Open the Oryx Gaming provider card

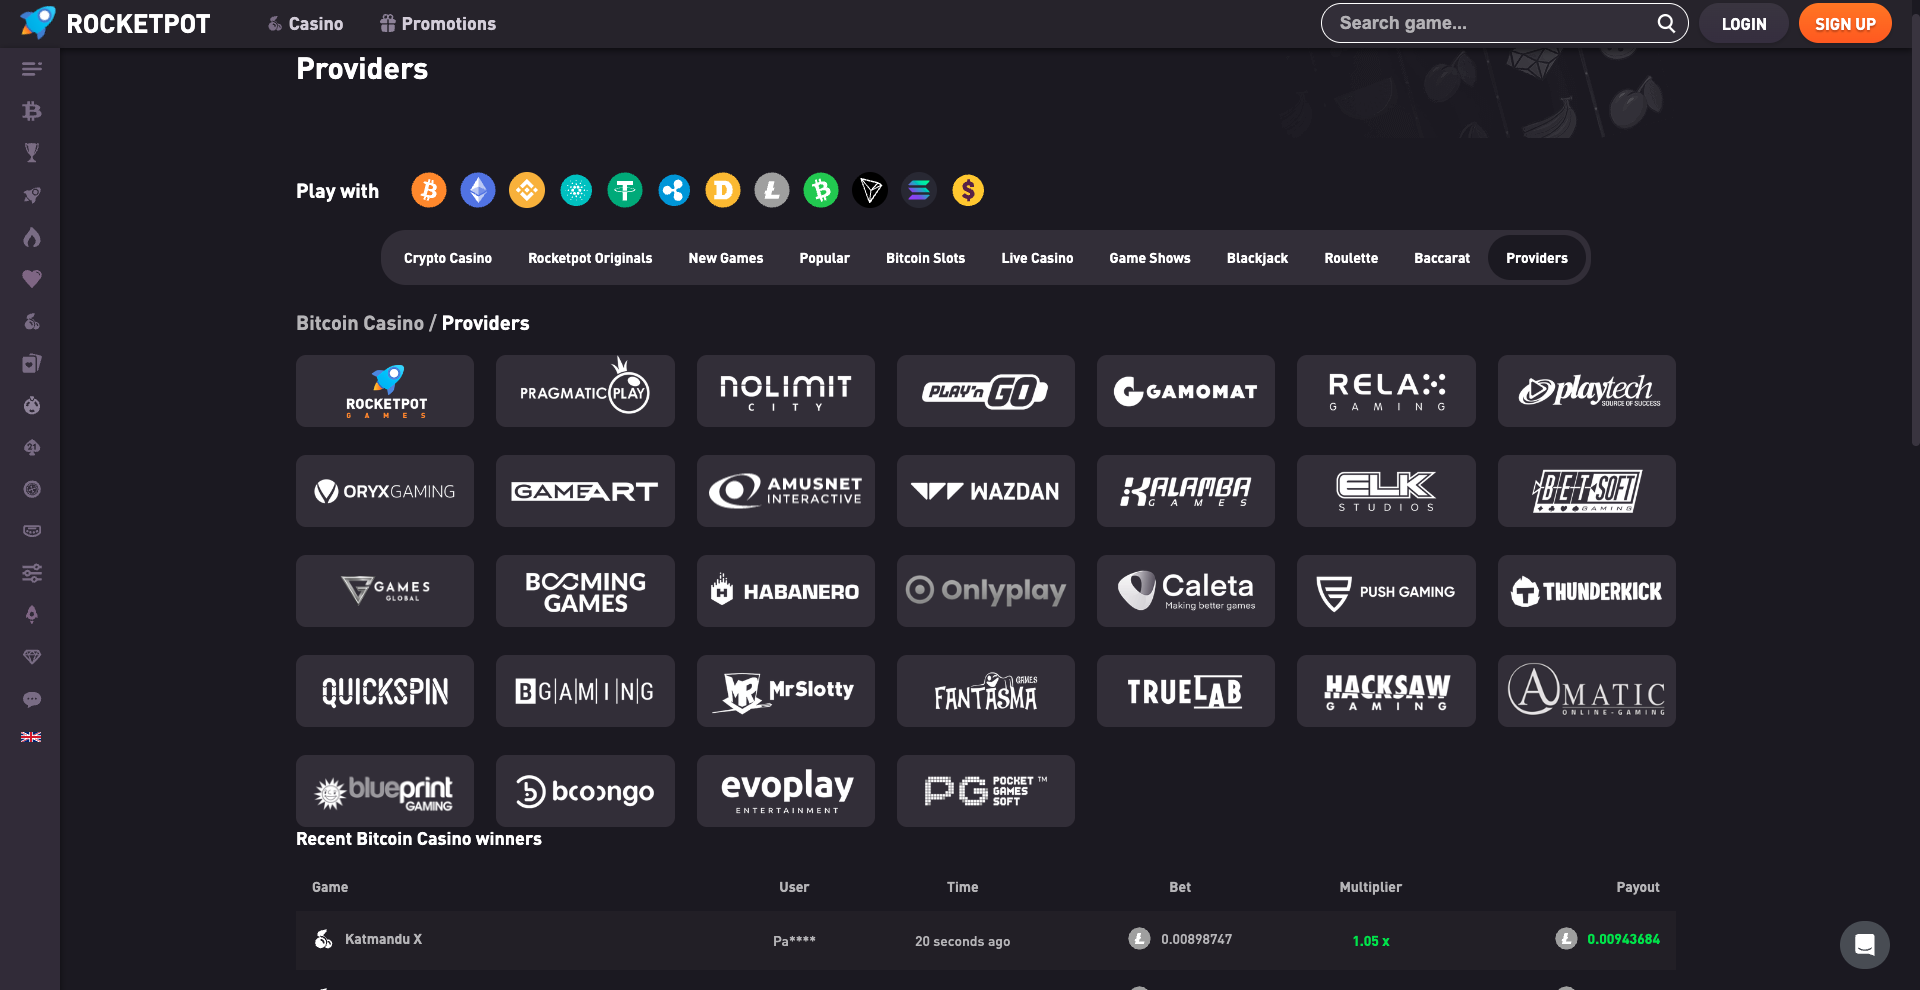pos(385,491)
